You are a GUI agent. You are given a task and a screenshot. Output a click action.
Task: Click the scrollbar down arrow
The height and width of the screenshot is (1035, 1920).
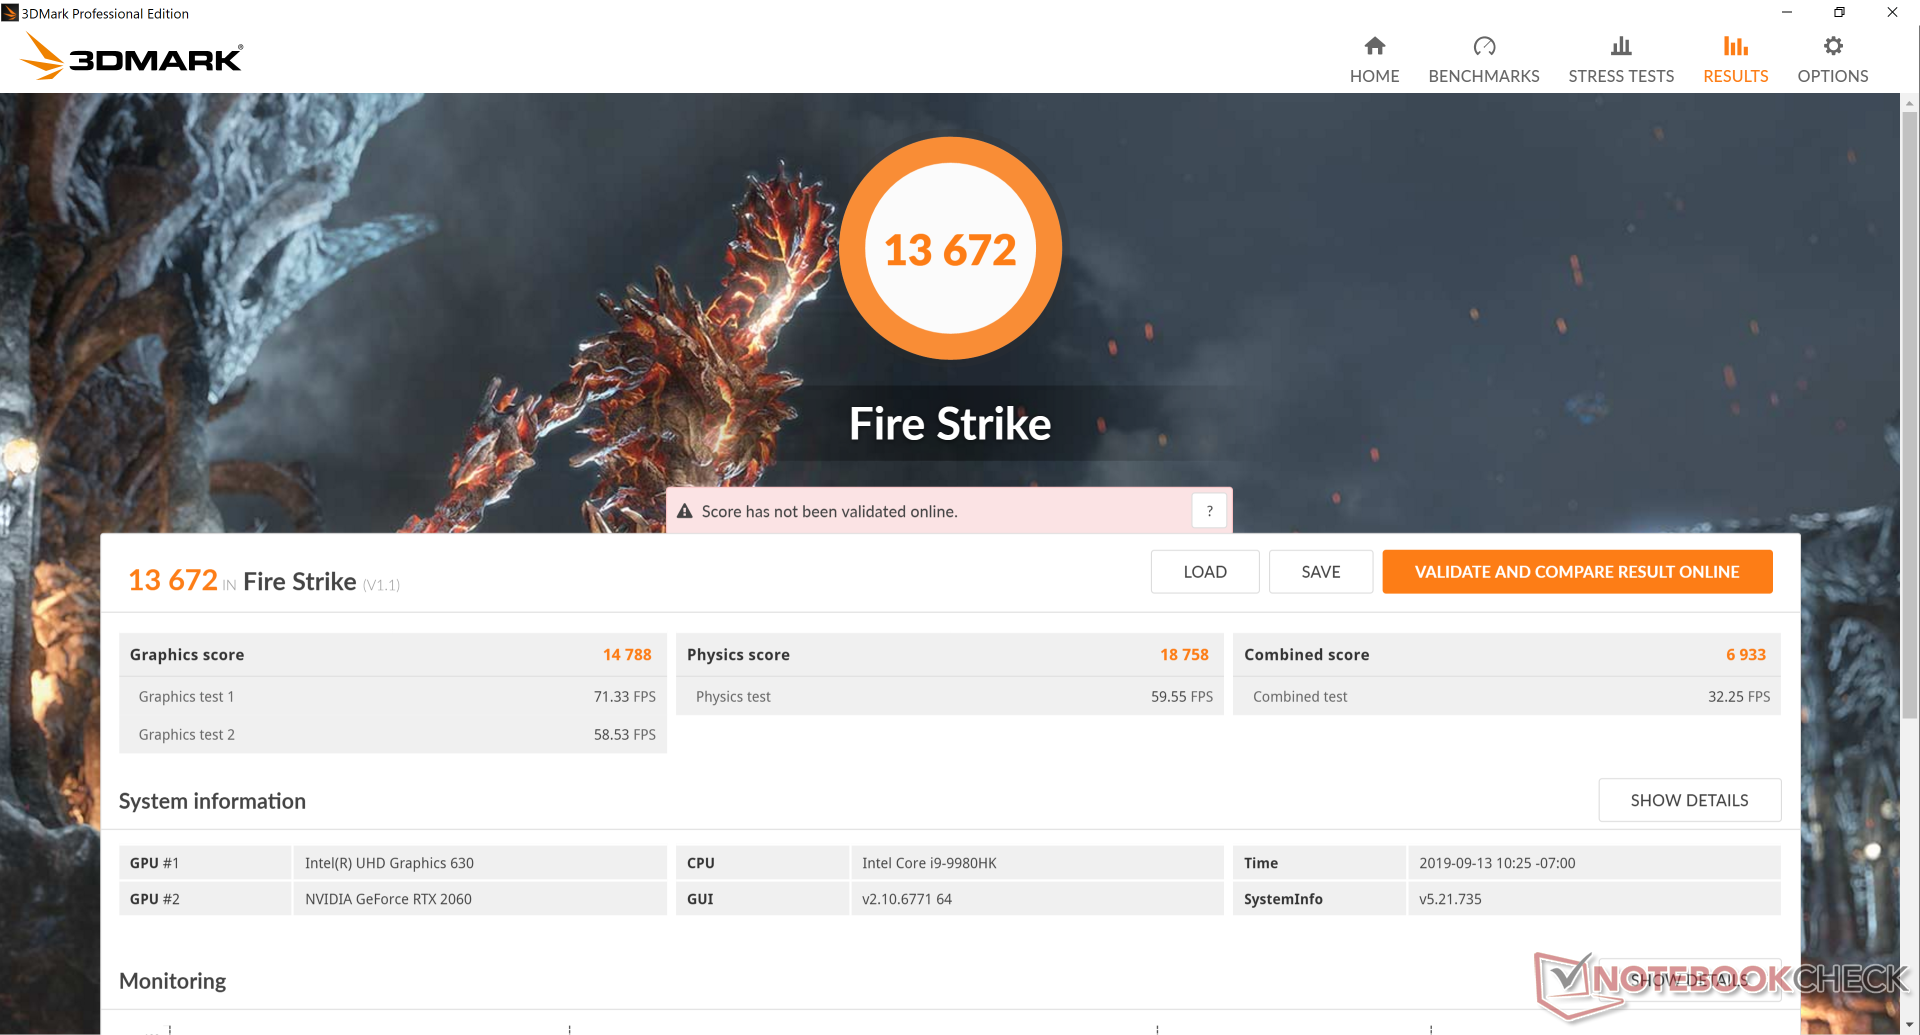[1910, 1026]
